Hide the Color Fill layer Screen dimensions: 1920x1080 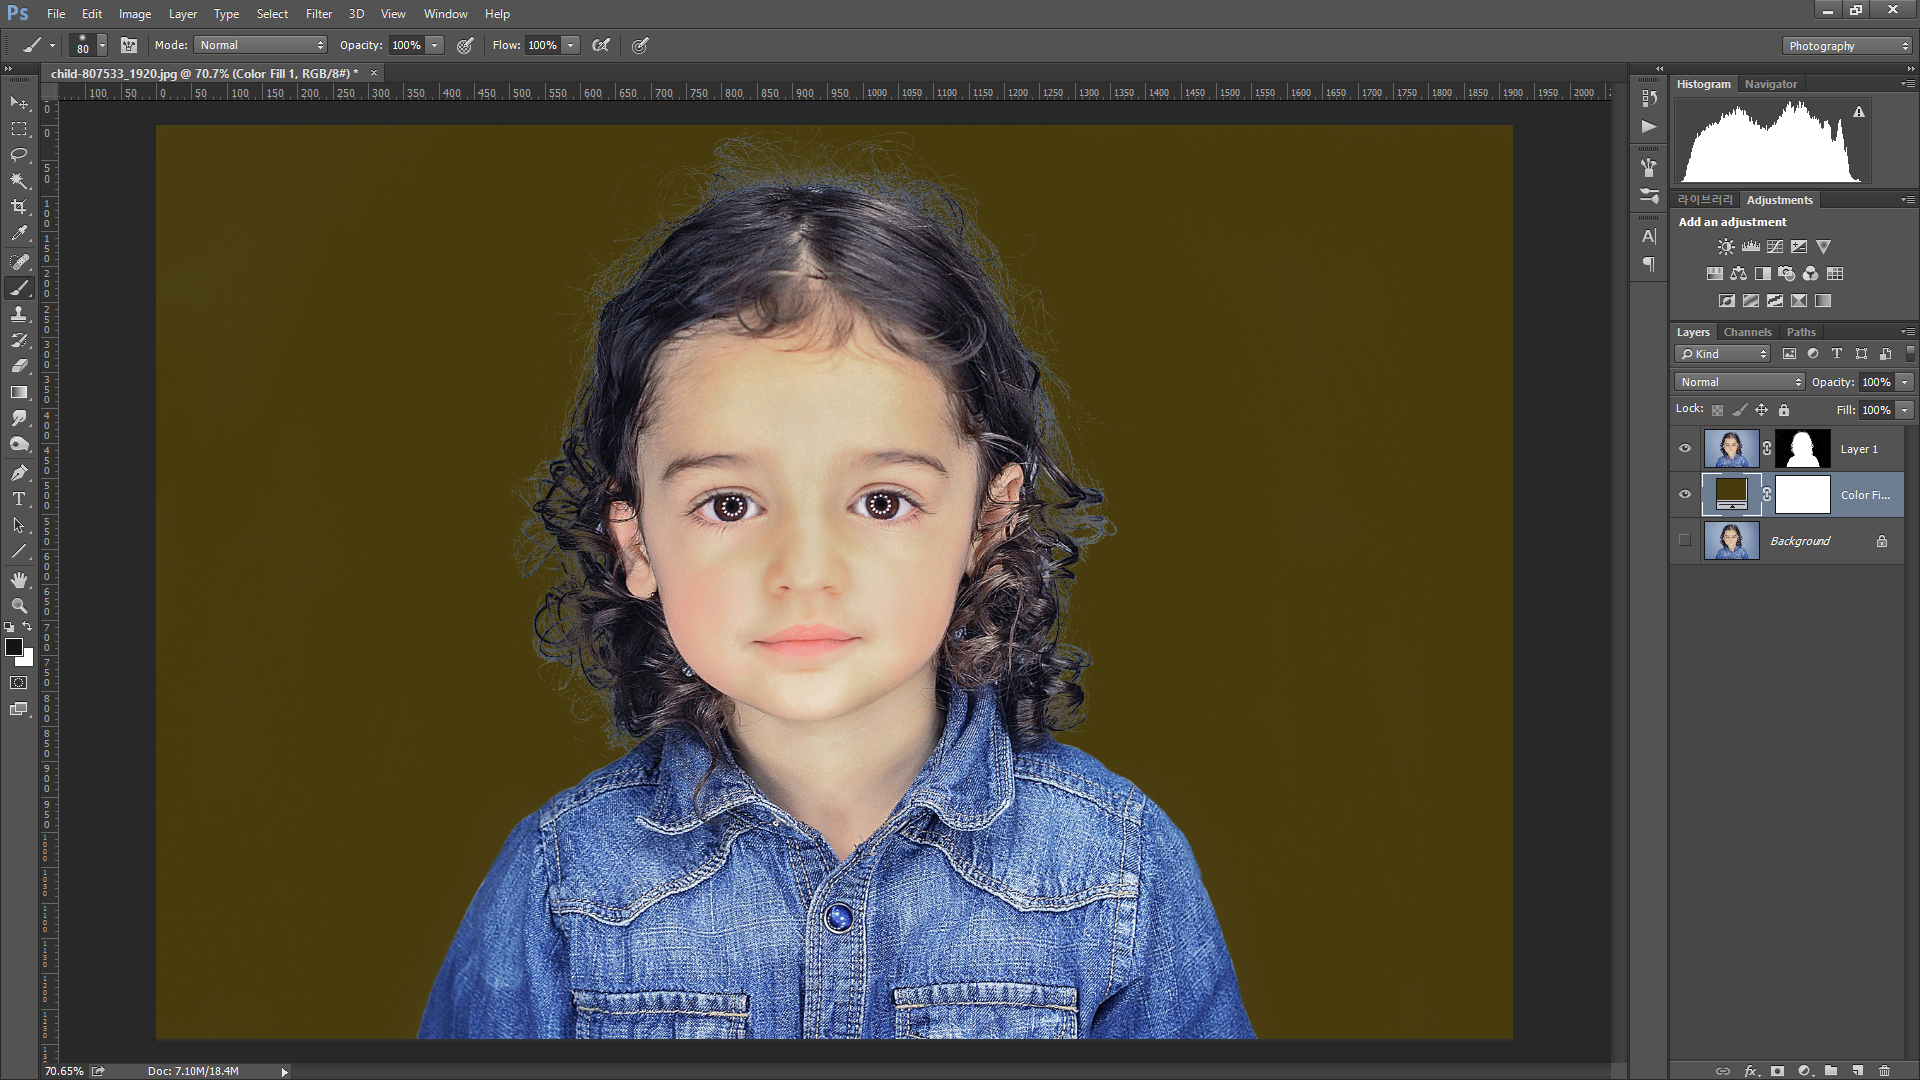(1685, 495)
